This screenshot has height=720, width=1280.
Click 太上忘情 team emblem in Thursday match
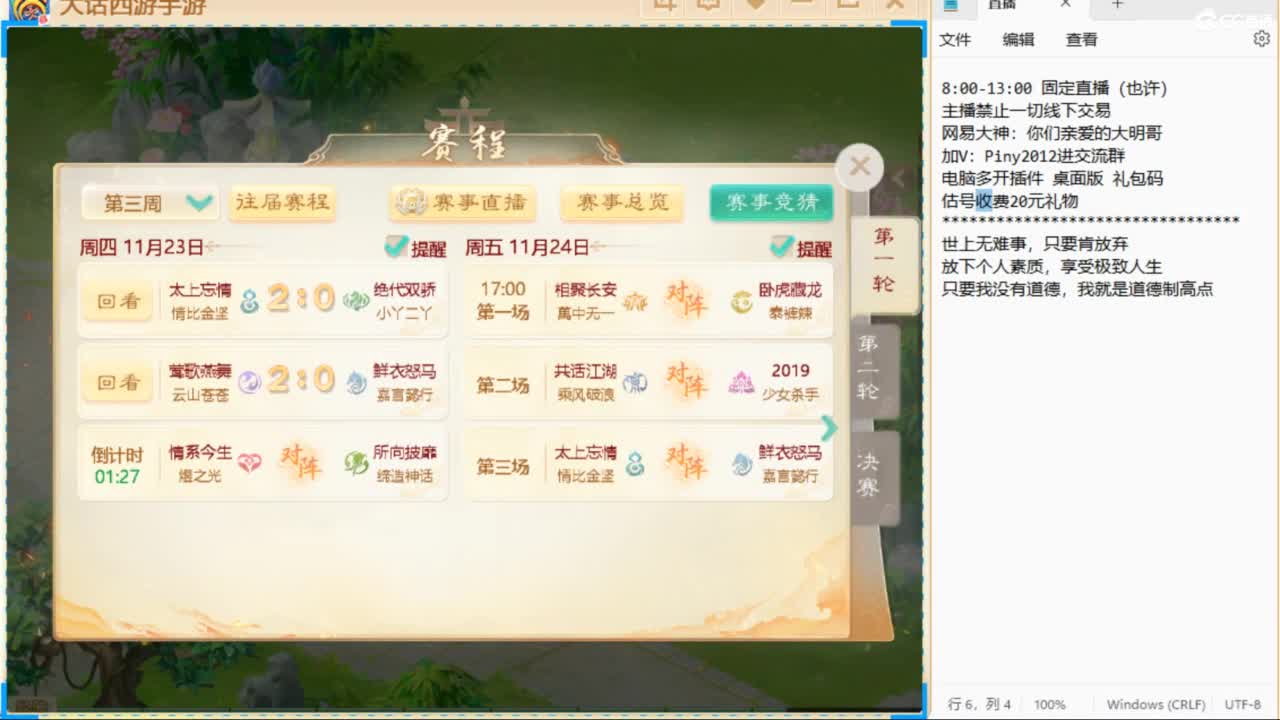250,300
